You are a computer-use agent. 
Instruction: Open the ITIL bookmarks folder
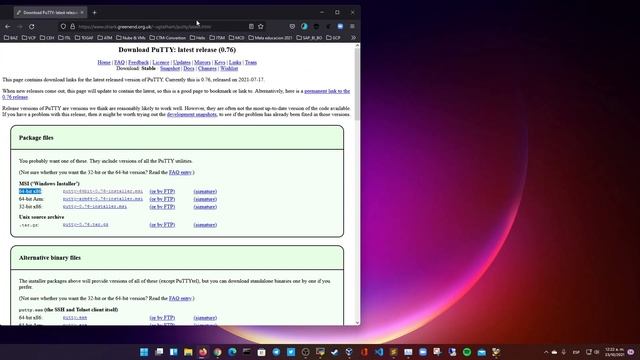64,38
